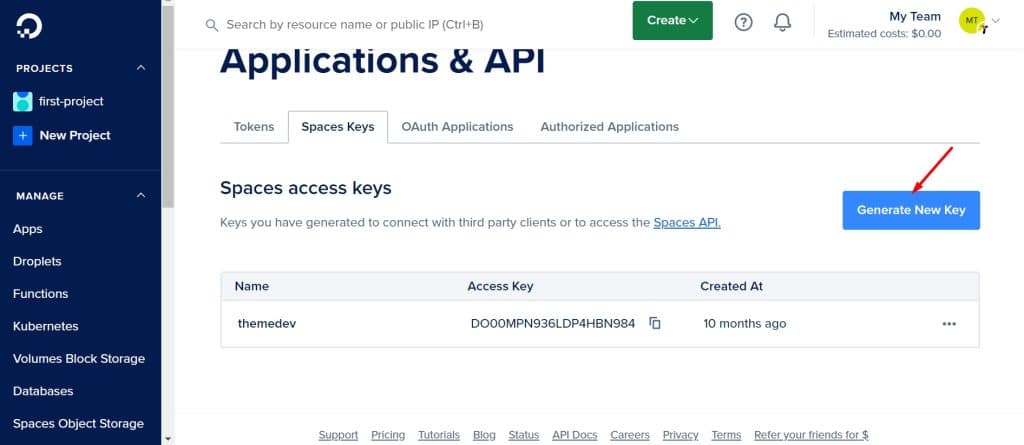
Task: Open the Status footer link
Action: point(524,435)
